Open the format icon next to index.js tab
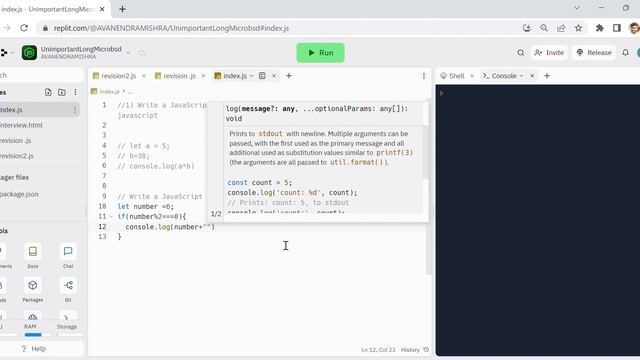This screenshot has width=640, height=360. click(262, 76)
